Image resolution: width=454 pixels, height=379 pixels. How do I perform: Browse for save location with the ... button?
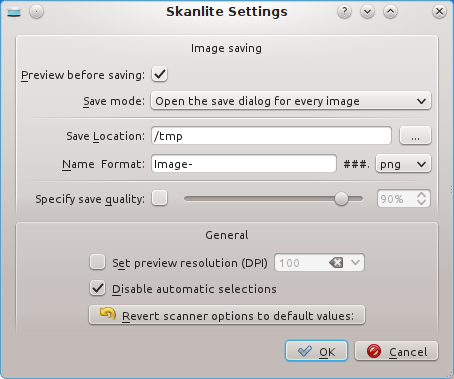(x=415, y=136)
